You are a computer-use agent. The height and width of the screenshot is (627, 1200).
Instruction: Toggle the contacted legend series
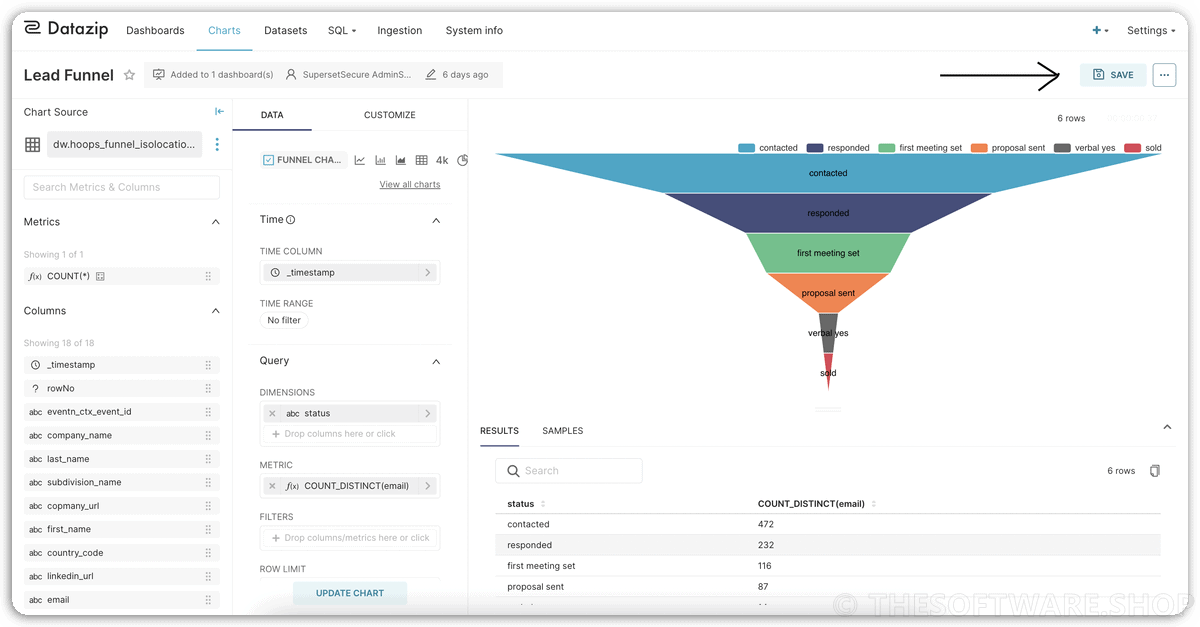pyautogui.click(x=768, y=148)
